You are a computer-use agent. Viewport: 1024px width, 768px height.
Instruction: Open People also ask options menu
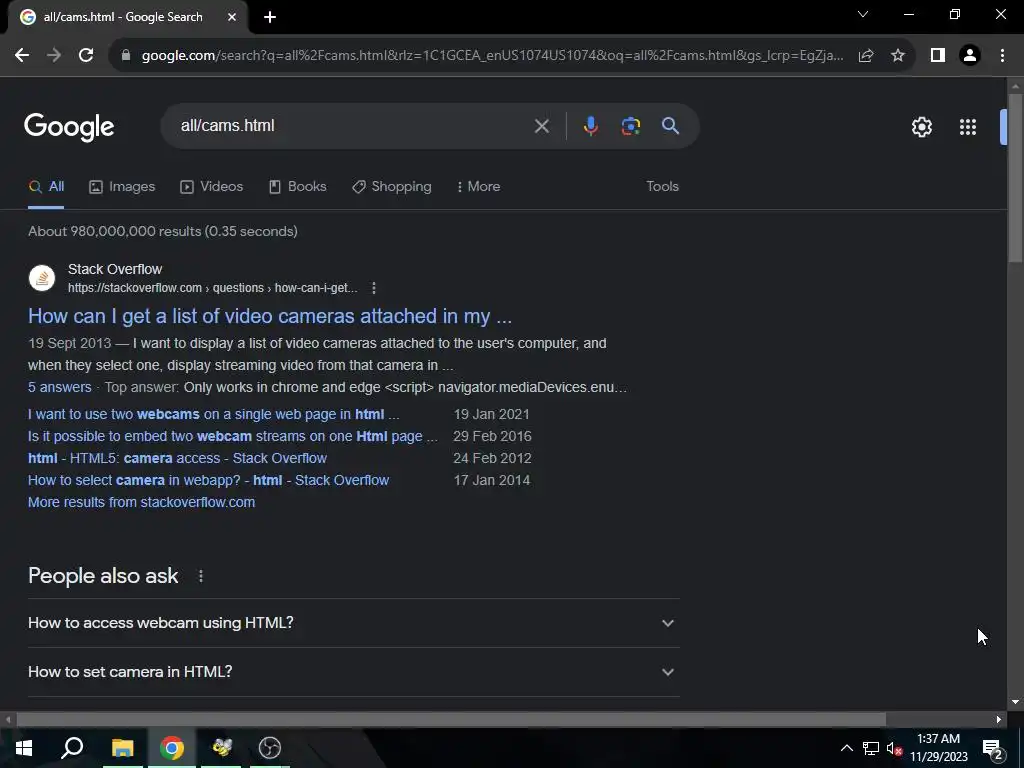pos(201,576)
